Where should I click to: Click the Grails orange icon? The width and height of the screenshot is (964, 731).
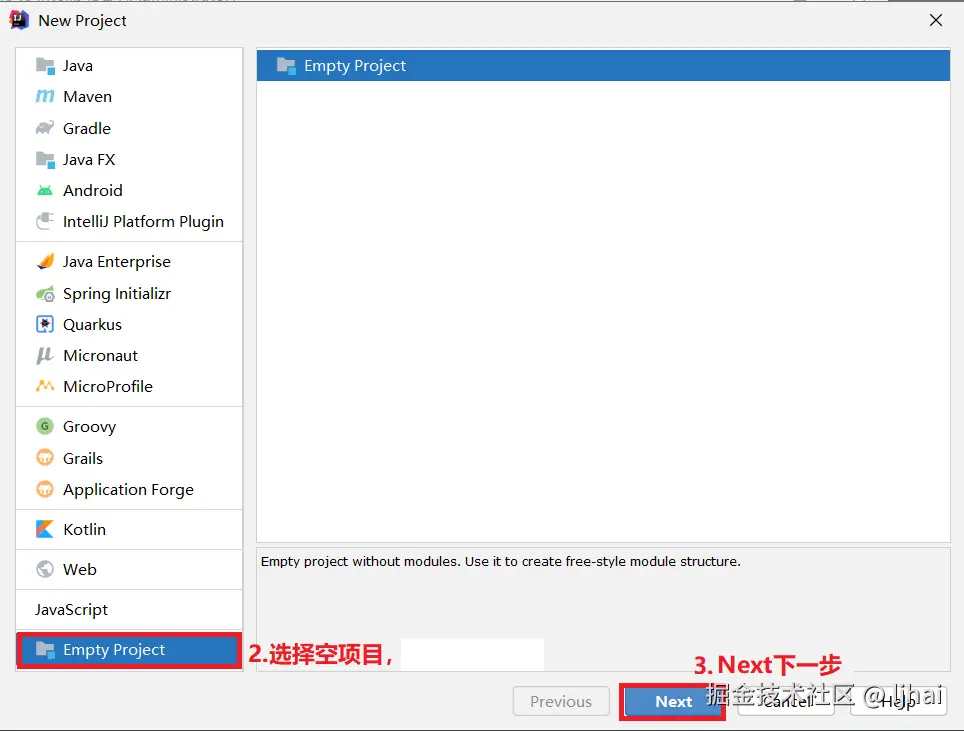pos(45,457)
